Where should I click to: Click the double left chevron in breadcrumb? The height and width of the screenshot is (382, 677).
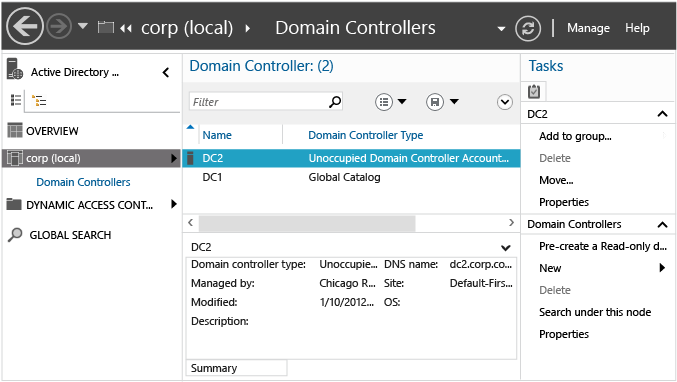(x=126, y=28)
